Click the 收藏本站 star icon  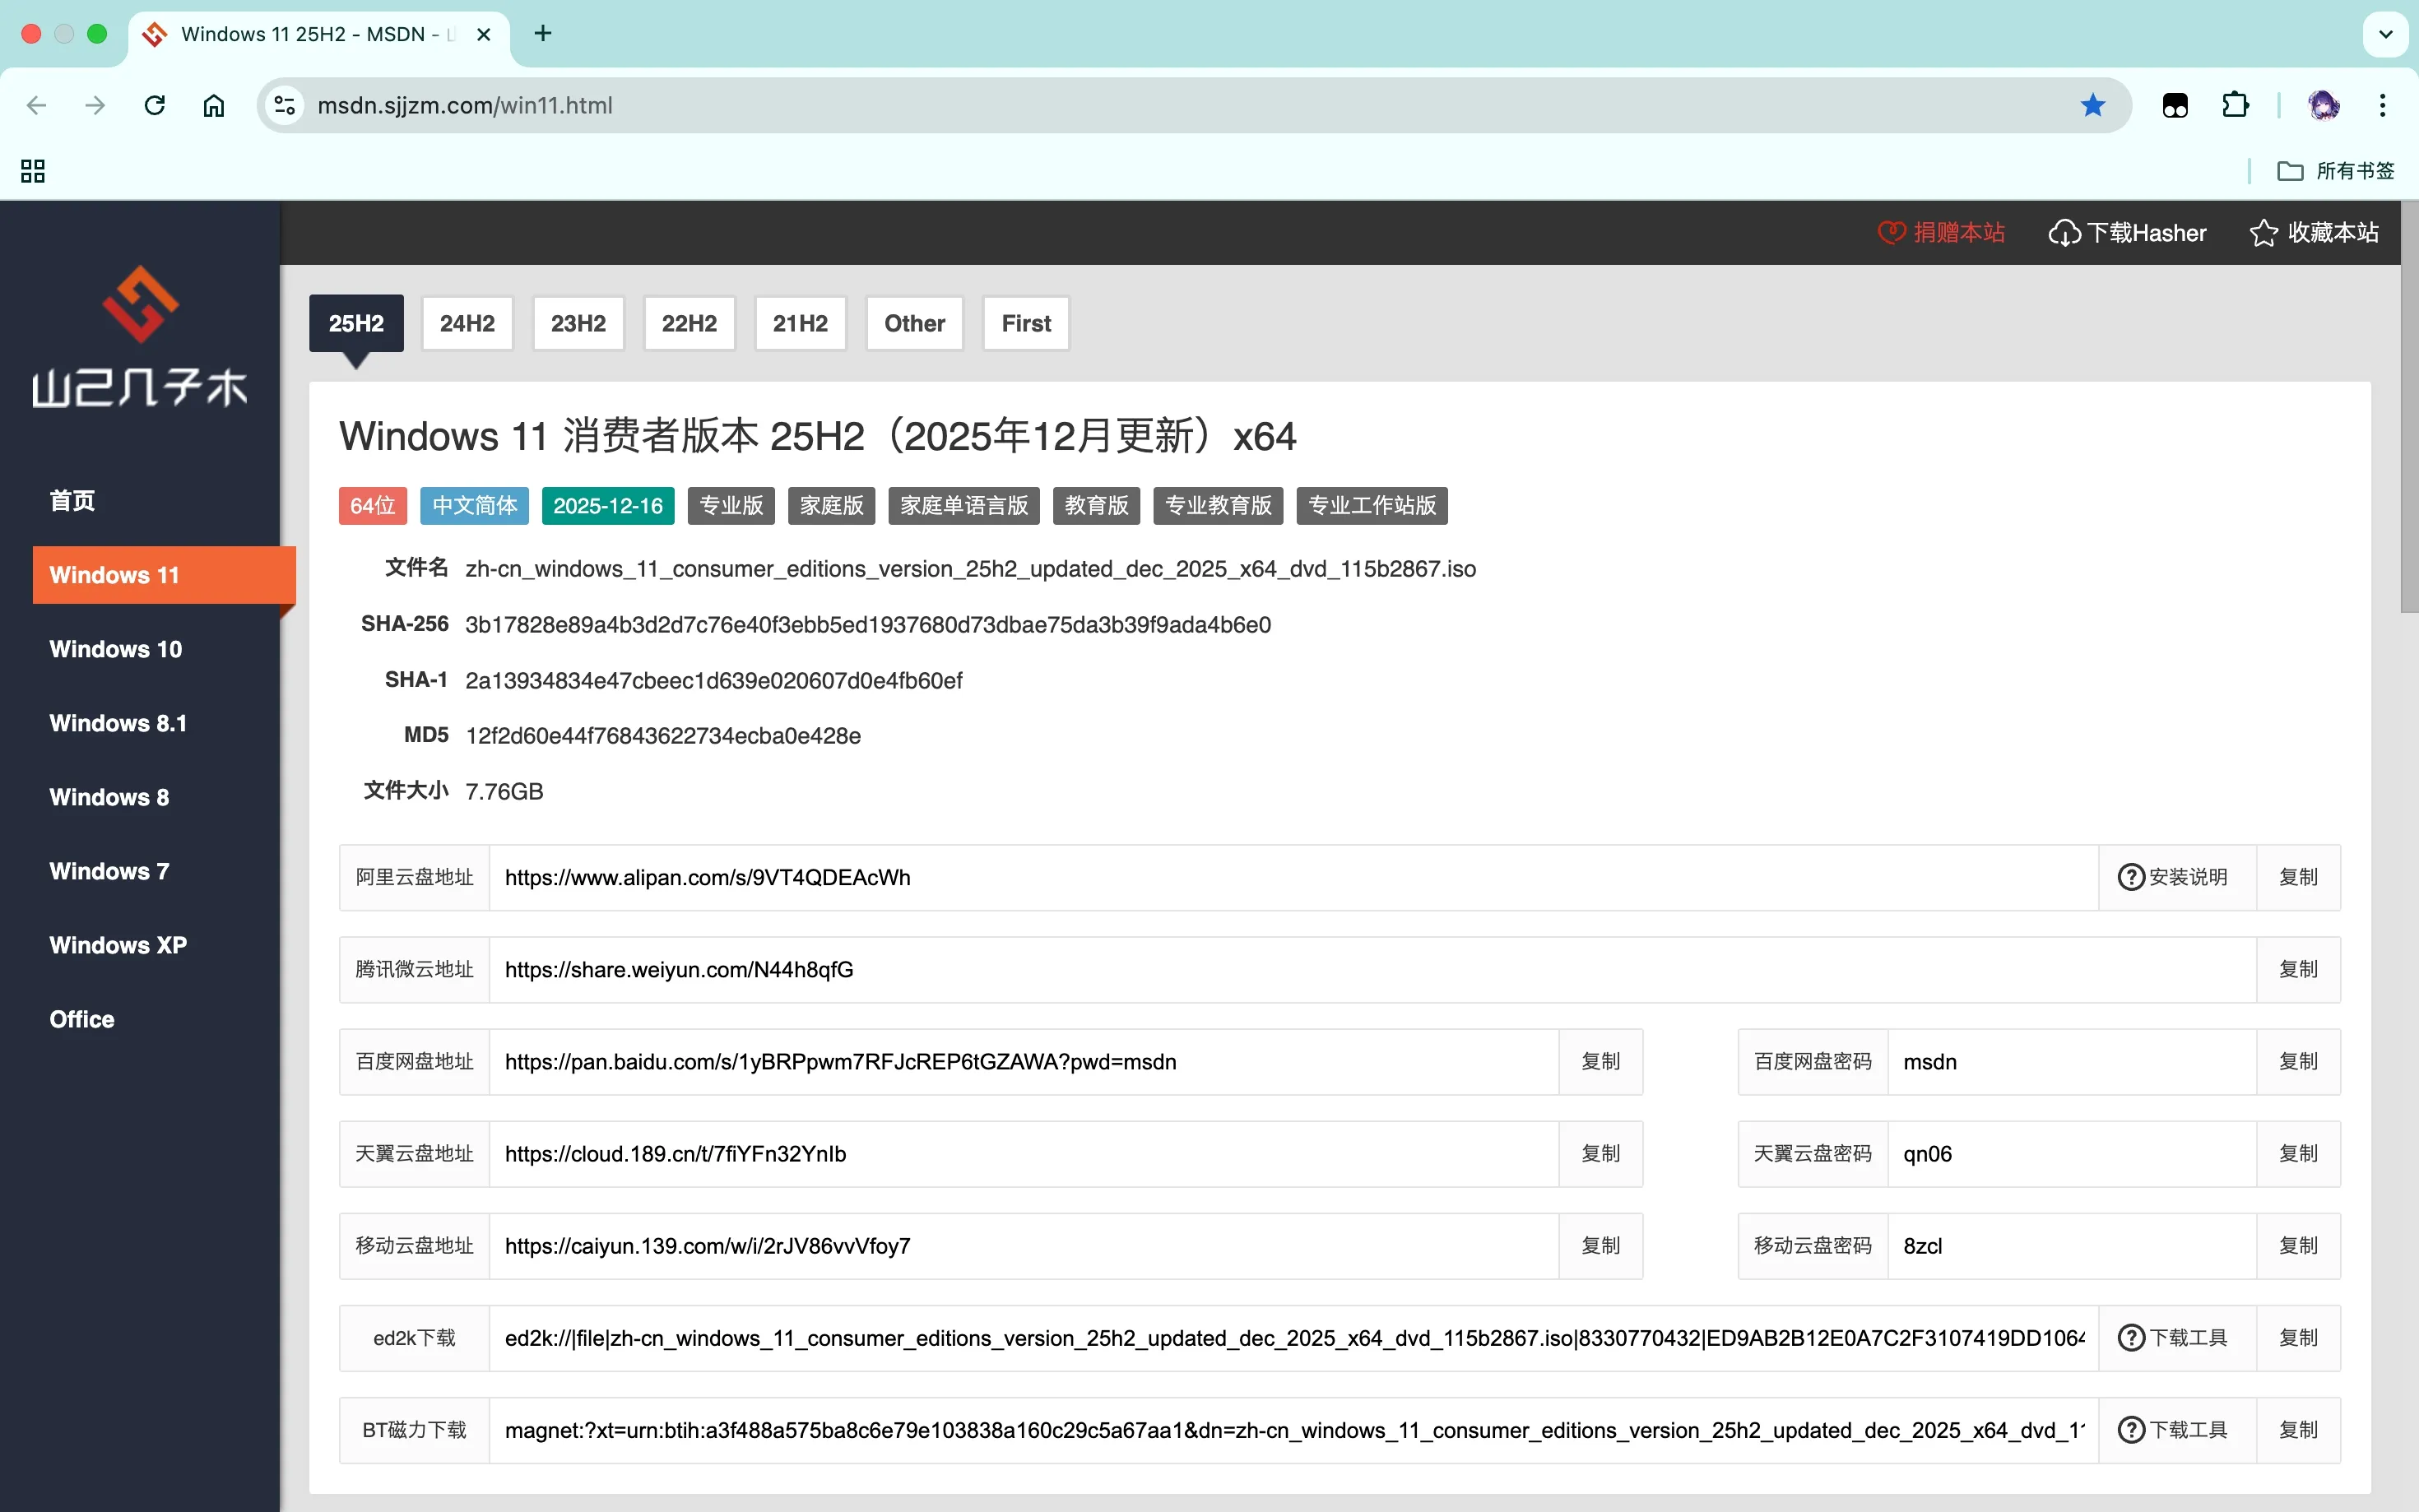(2263, 233)
